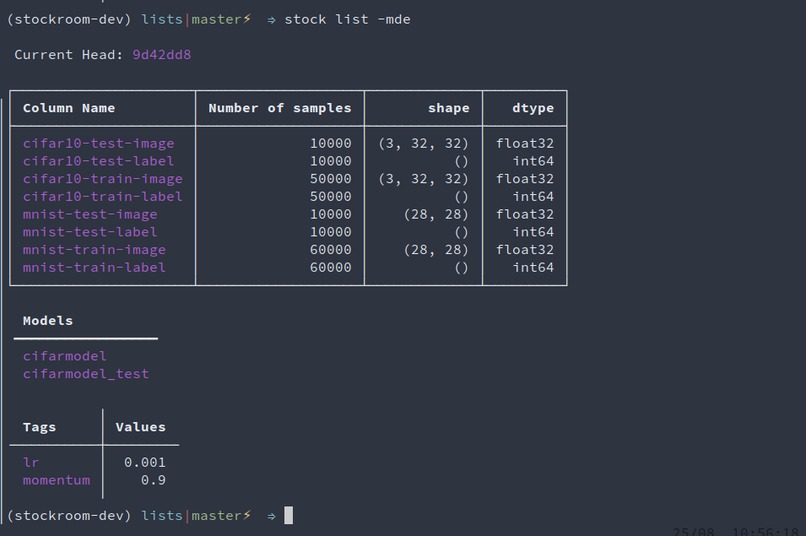
Task: Click the 'Values' header
Action: [141, 427]
